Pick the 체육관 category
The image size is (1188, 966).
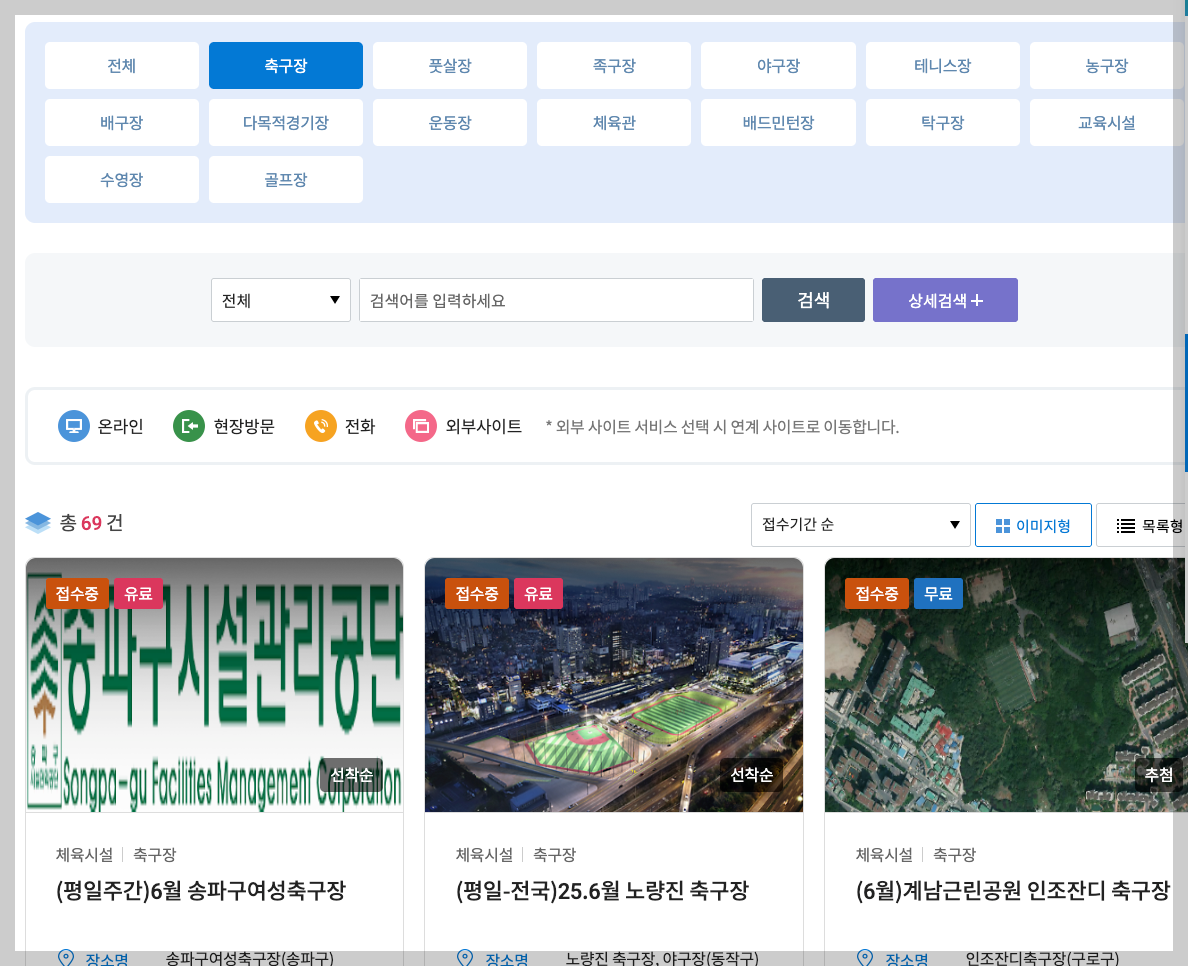(614, 122)
